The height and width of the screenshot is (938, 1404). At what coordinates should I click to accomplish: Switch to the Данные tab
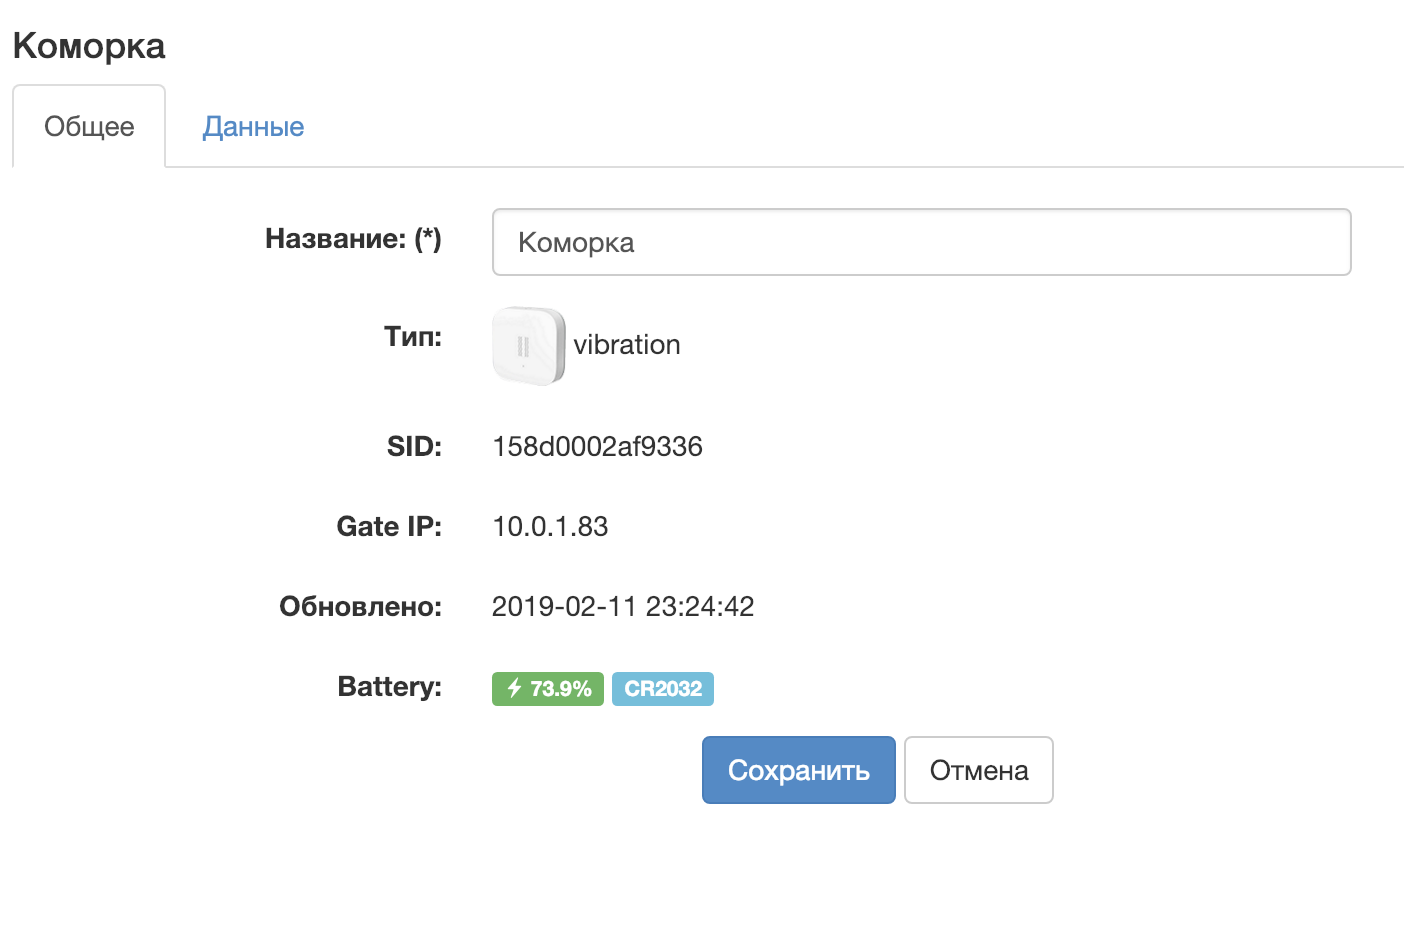point(253,127)
